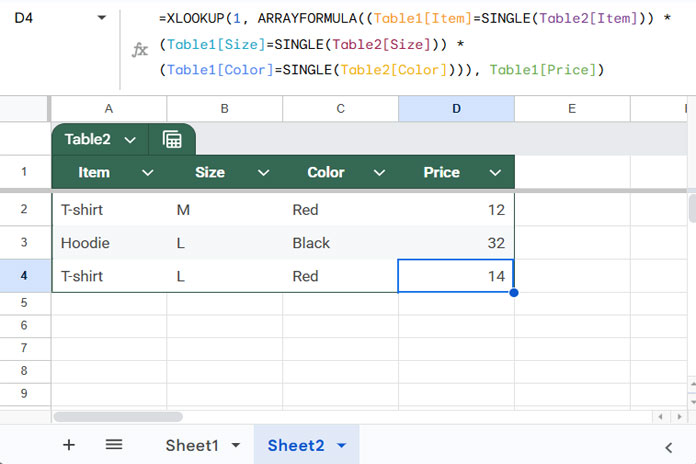Open the All Sheets list icon

pyautogui.click(x=114, y=444)
